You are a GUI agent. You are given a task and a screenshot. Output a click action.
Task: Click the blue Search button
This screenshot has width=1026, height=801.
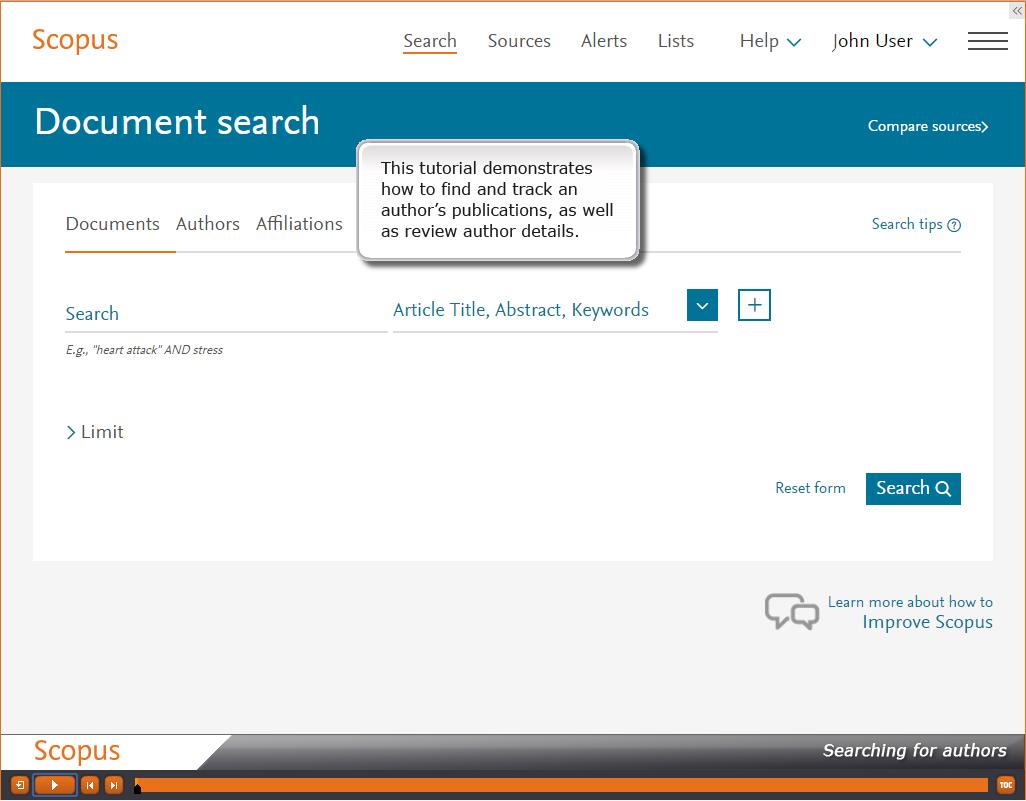point(913,489)
